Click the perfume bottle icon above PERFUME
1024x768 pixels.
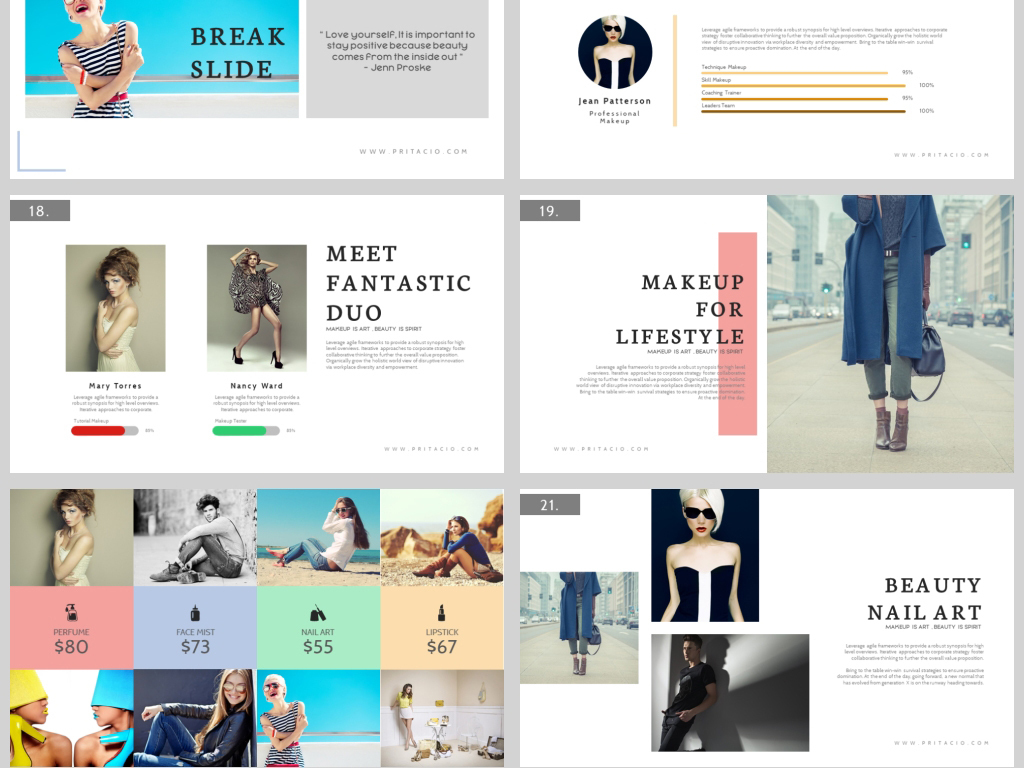tap(71, 613)
